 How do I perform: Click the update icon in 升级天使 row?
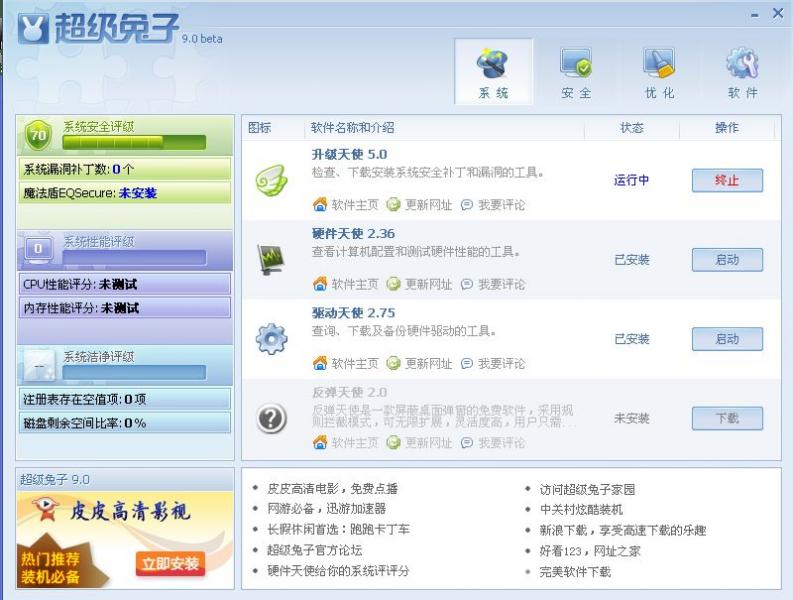(393, 204)
